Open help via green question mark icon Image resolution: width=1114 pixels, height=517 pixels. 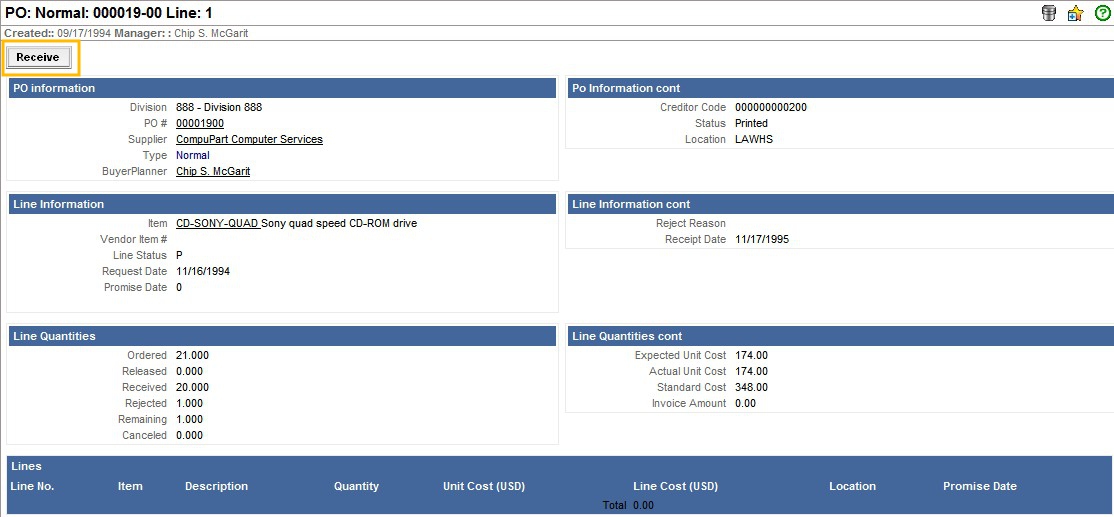pyautogui.click(x=1102, y=13)
